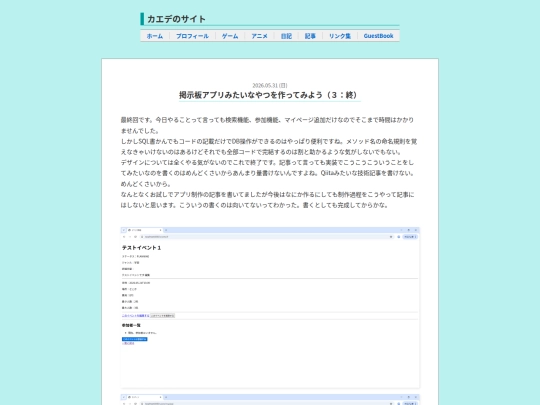Open the ホーム navigation link

click(x=155, y=36)
